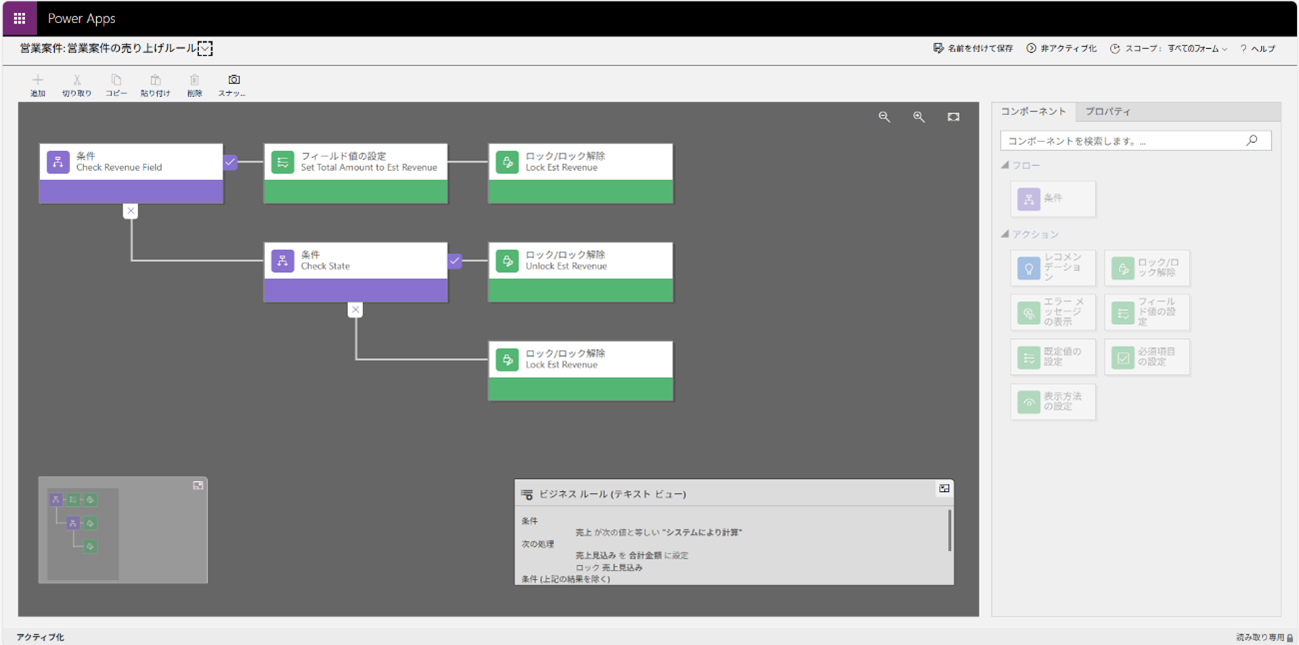Expand the business rule name dropdown chevron
The height and width of the screenshot is (645, 1299).
tap(205, 49)
